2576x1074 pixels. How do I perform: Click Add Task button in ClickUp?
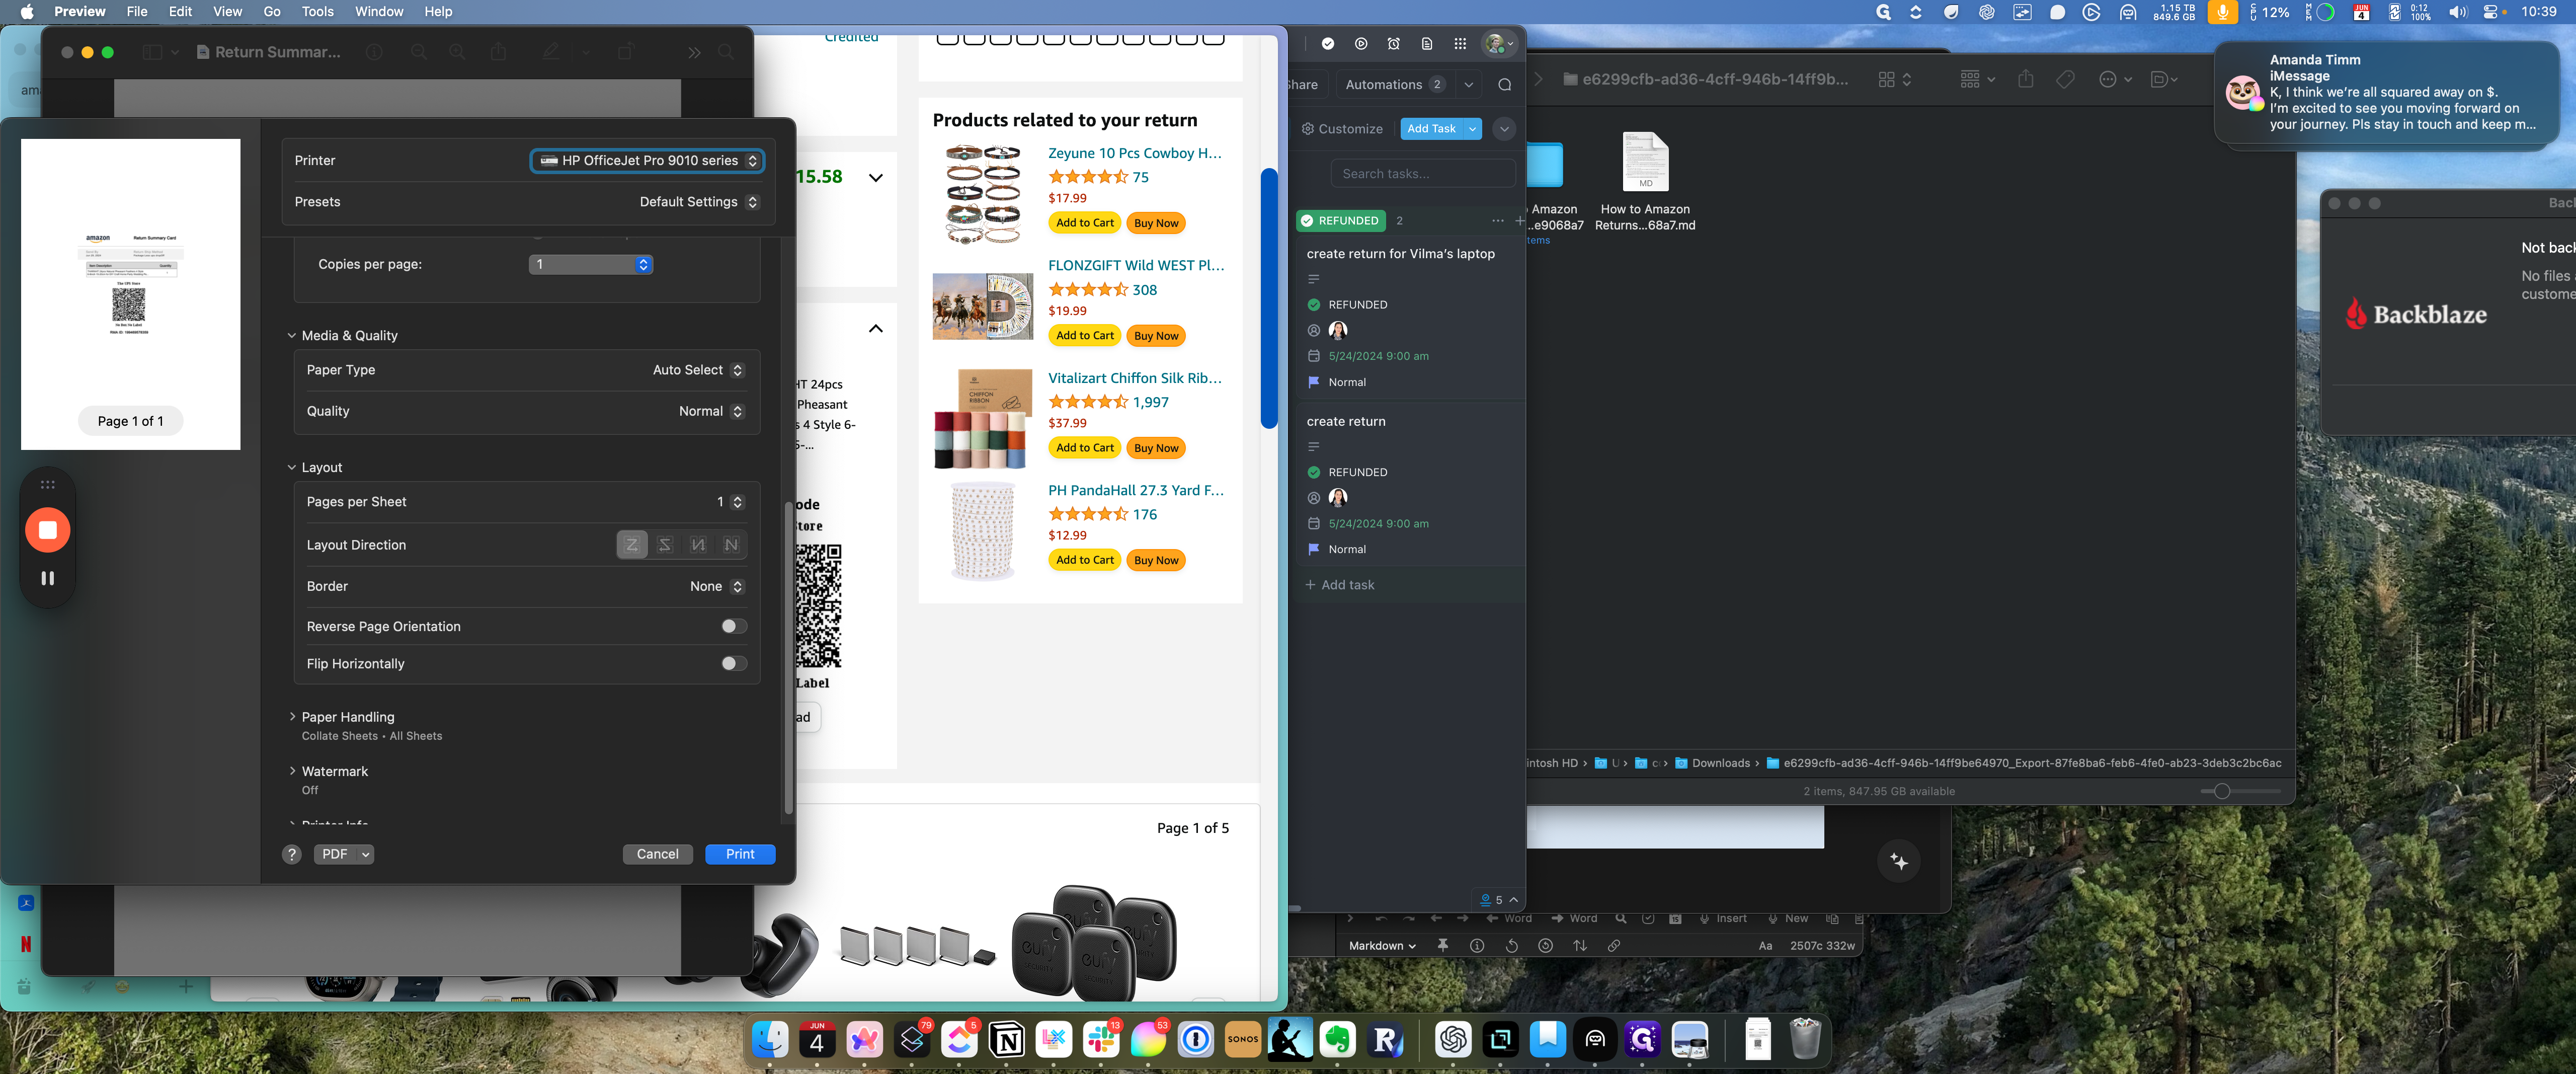[x=1431, y=128]
